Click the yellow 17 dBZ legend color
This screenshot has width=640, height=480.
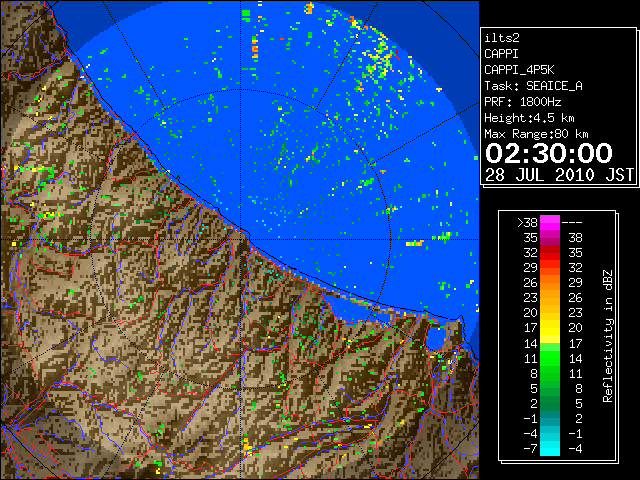coord(550,328)
